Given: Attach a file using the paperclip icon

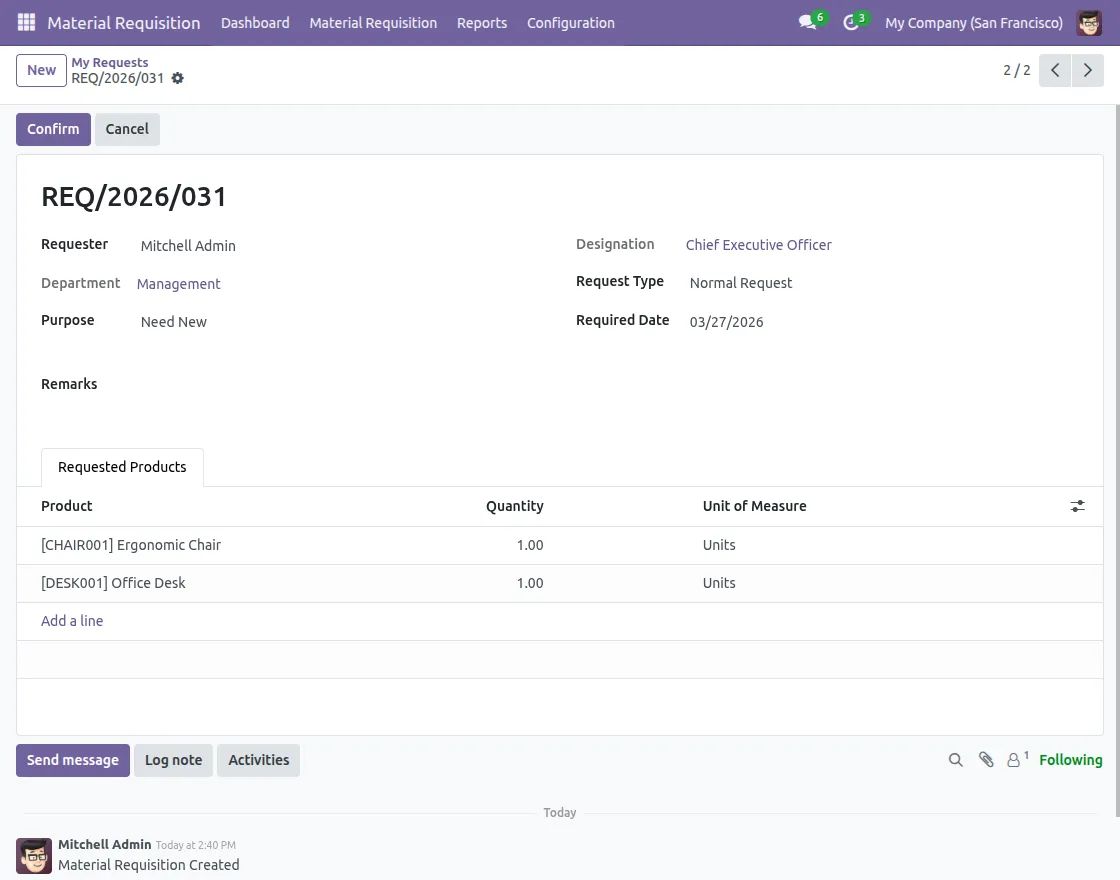Looking at the screenshot, I should [x=986, y=760].
